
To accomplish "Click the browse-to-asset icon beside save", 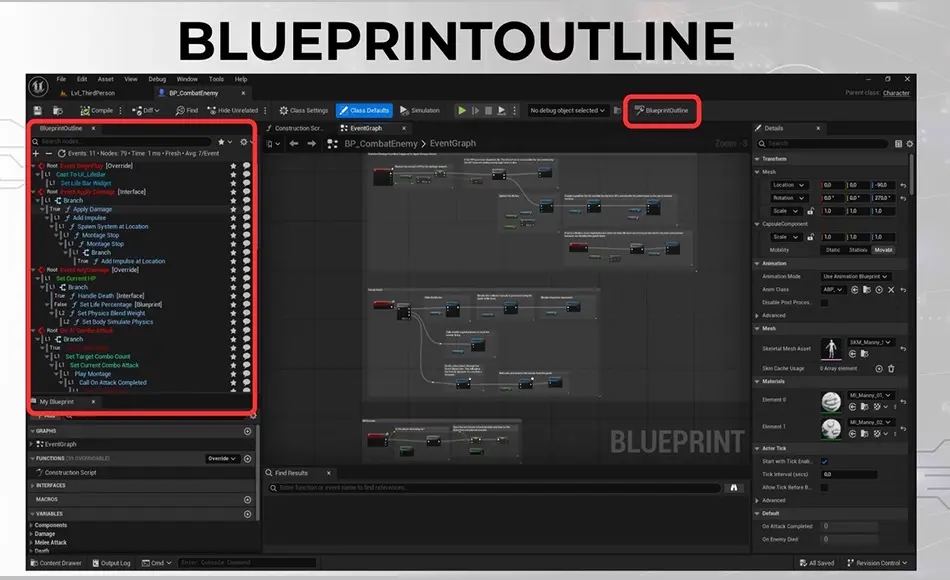I will point(58,110).
